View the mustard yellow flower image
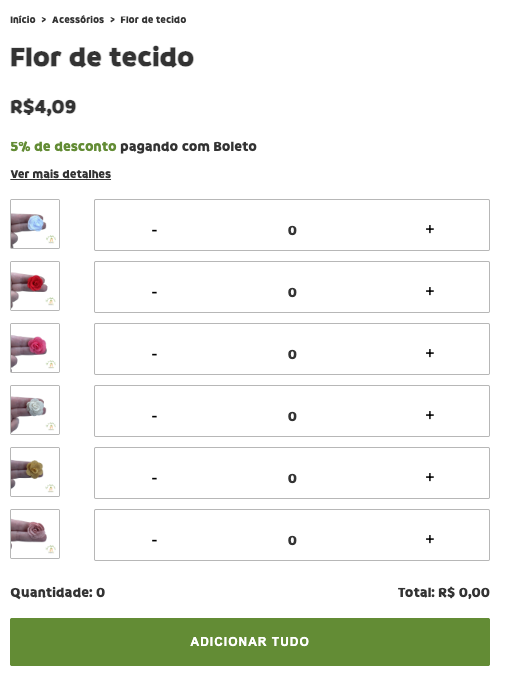Viewport: 525px width, 694px height. click(x=35, y=472)
